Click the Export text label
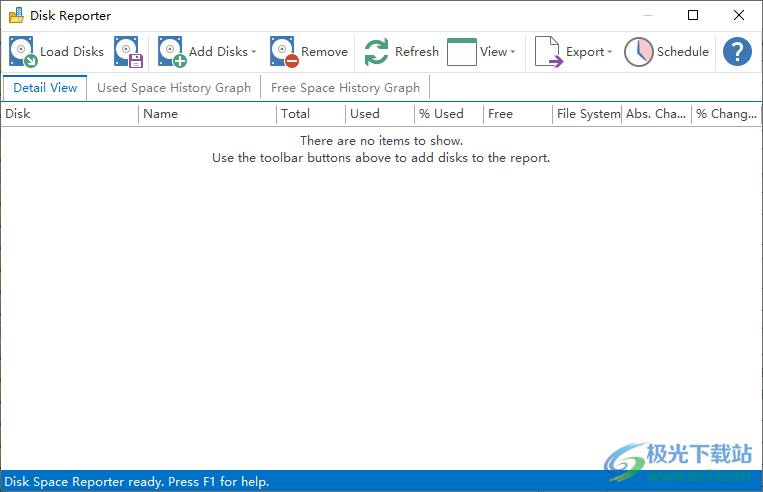763x492 pixels. click(x=585, y=52)
